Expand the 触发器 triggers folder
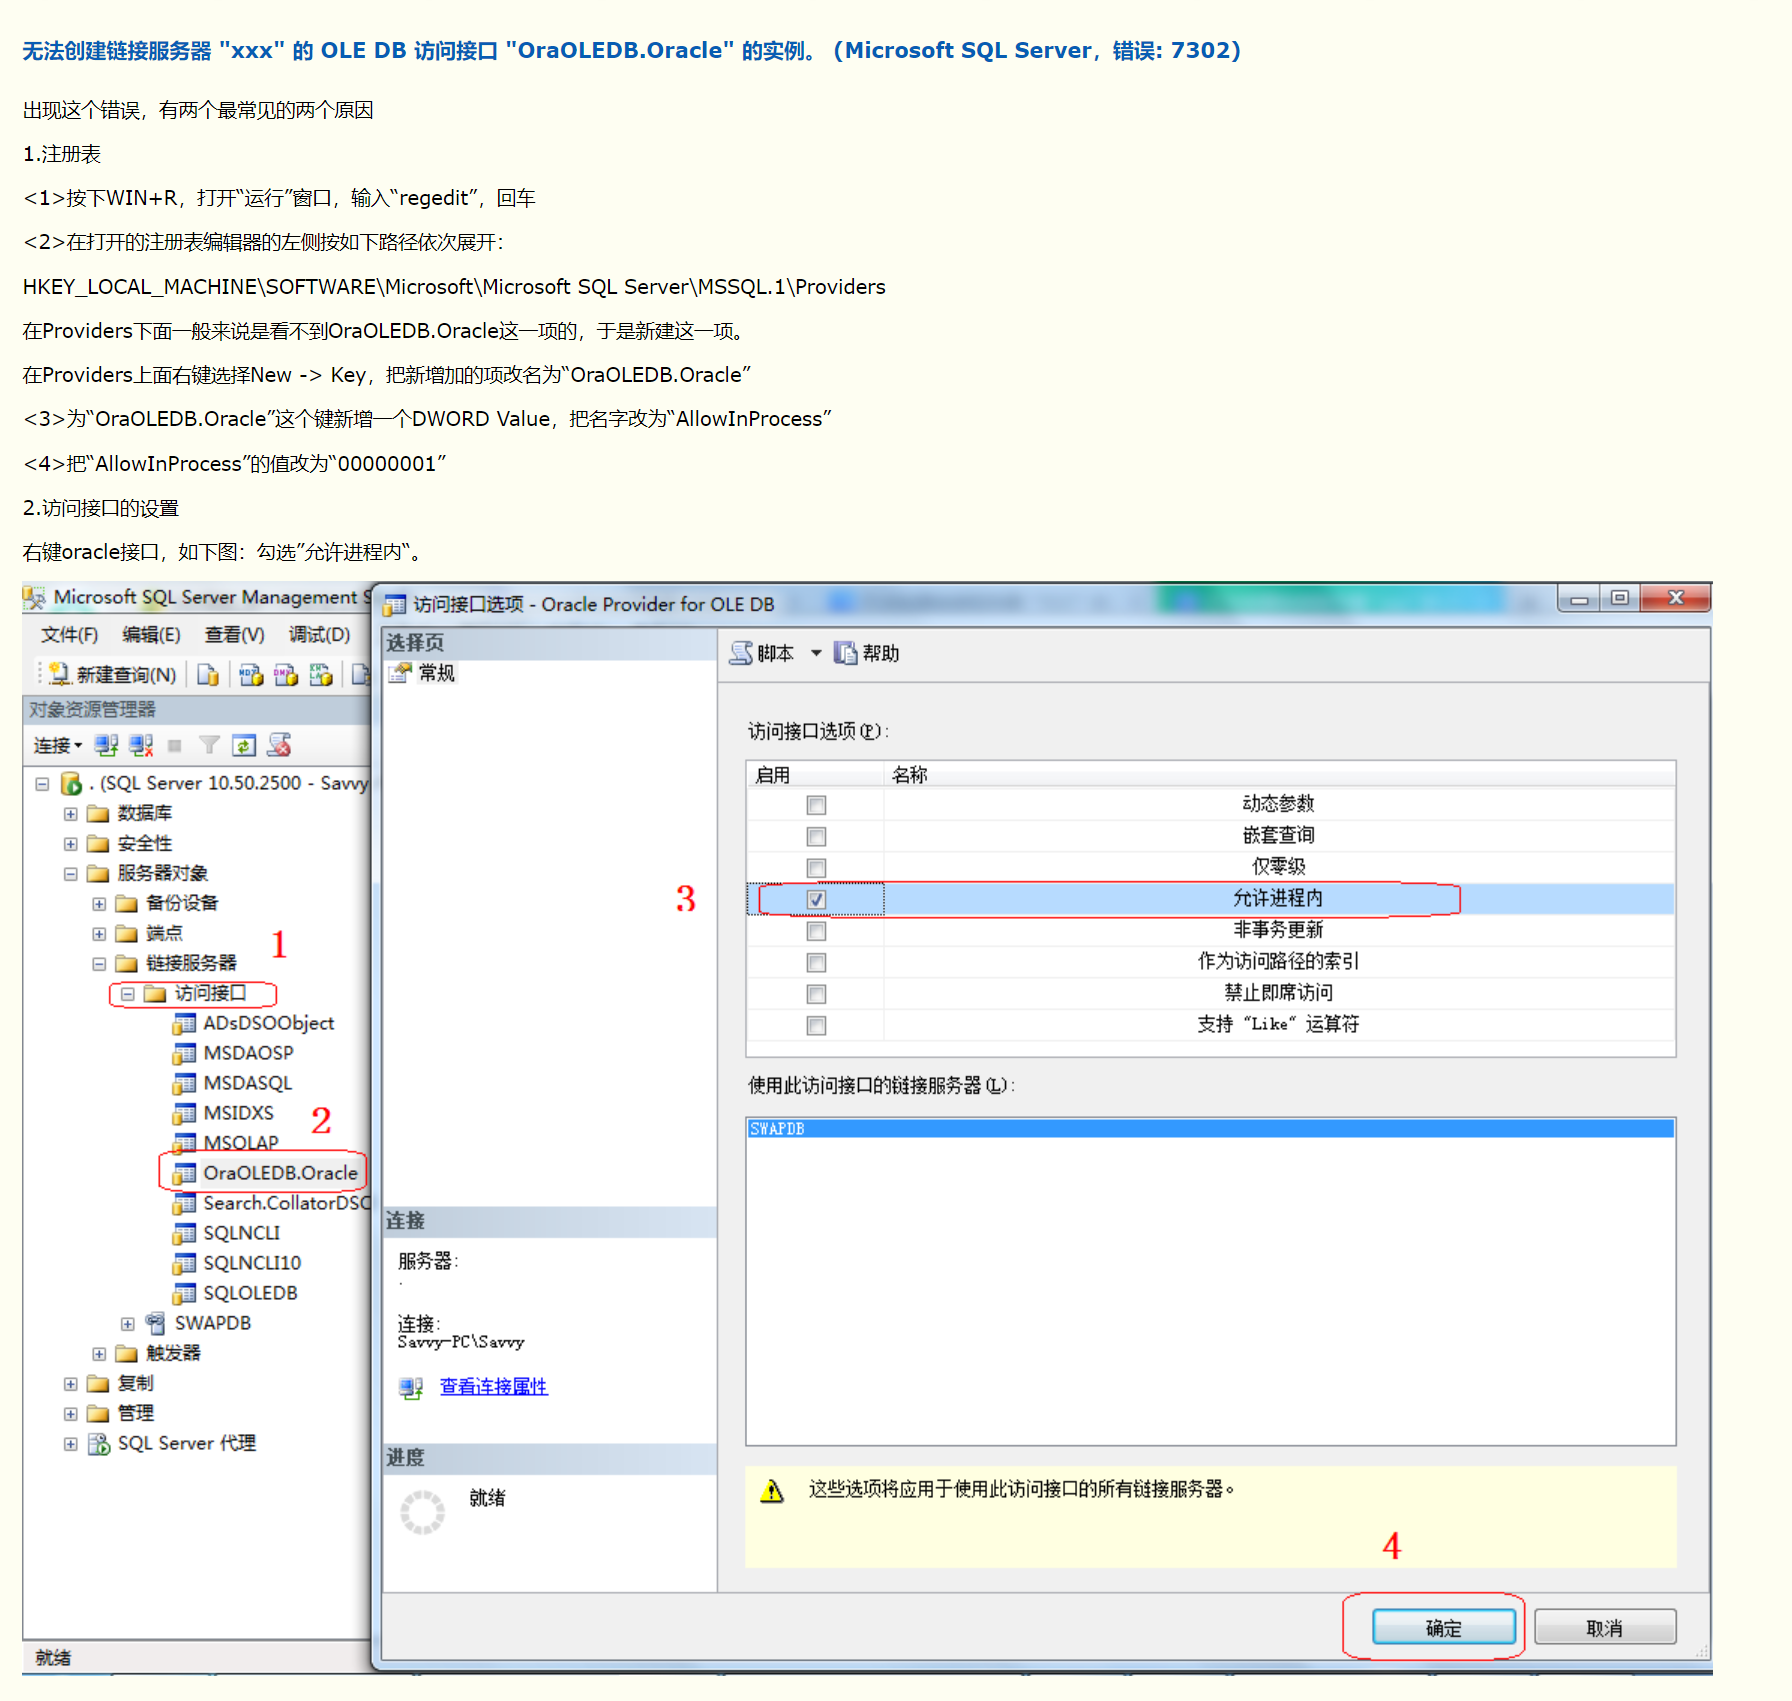The width and height of the screenshot is (1792, 1701). [99, 1354]
